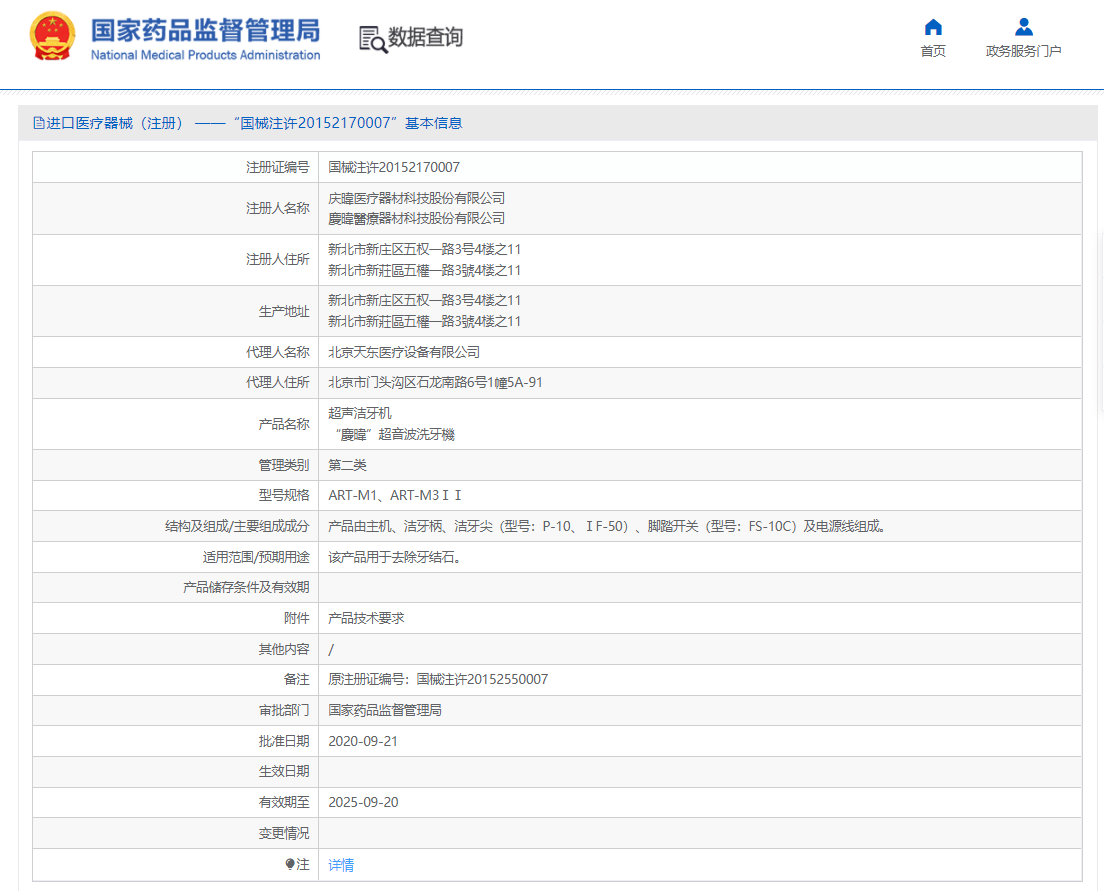The height and width of the screenshot is (891, 1104).
Task: Click structure description 产品由主机、洁牙柄
Action: coord(607,526)
